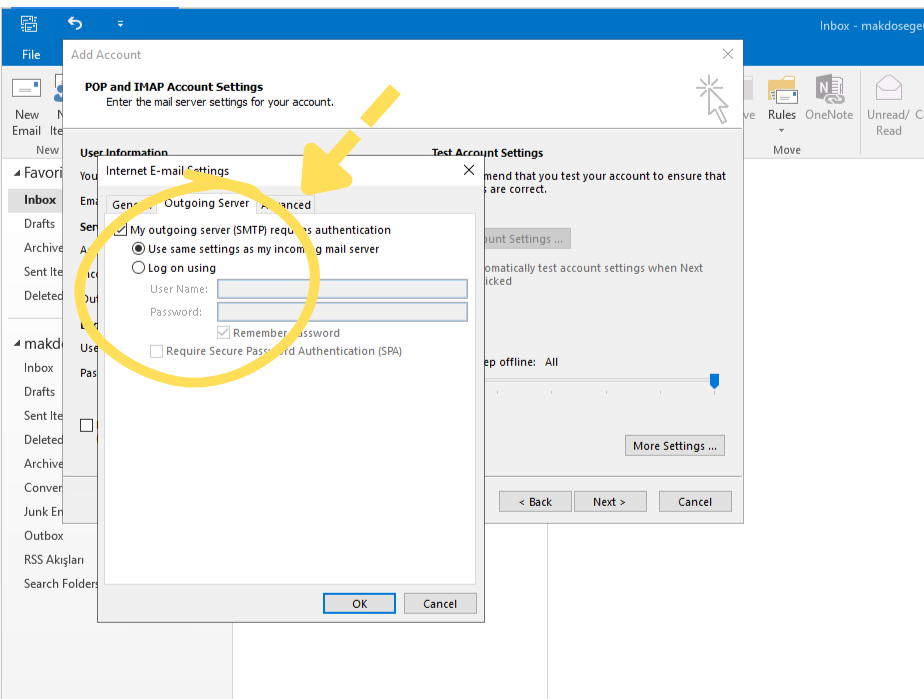
Task: Select Inbox under Favorites
Action: point(35,200)
